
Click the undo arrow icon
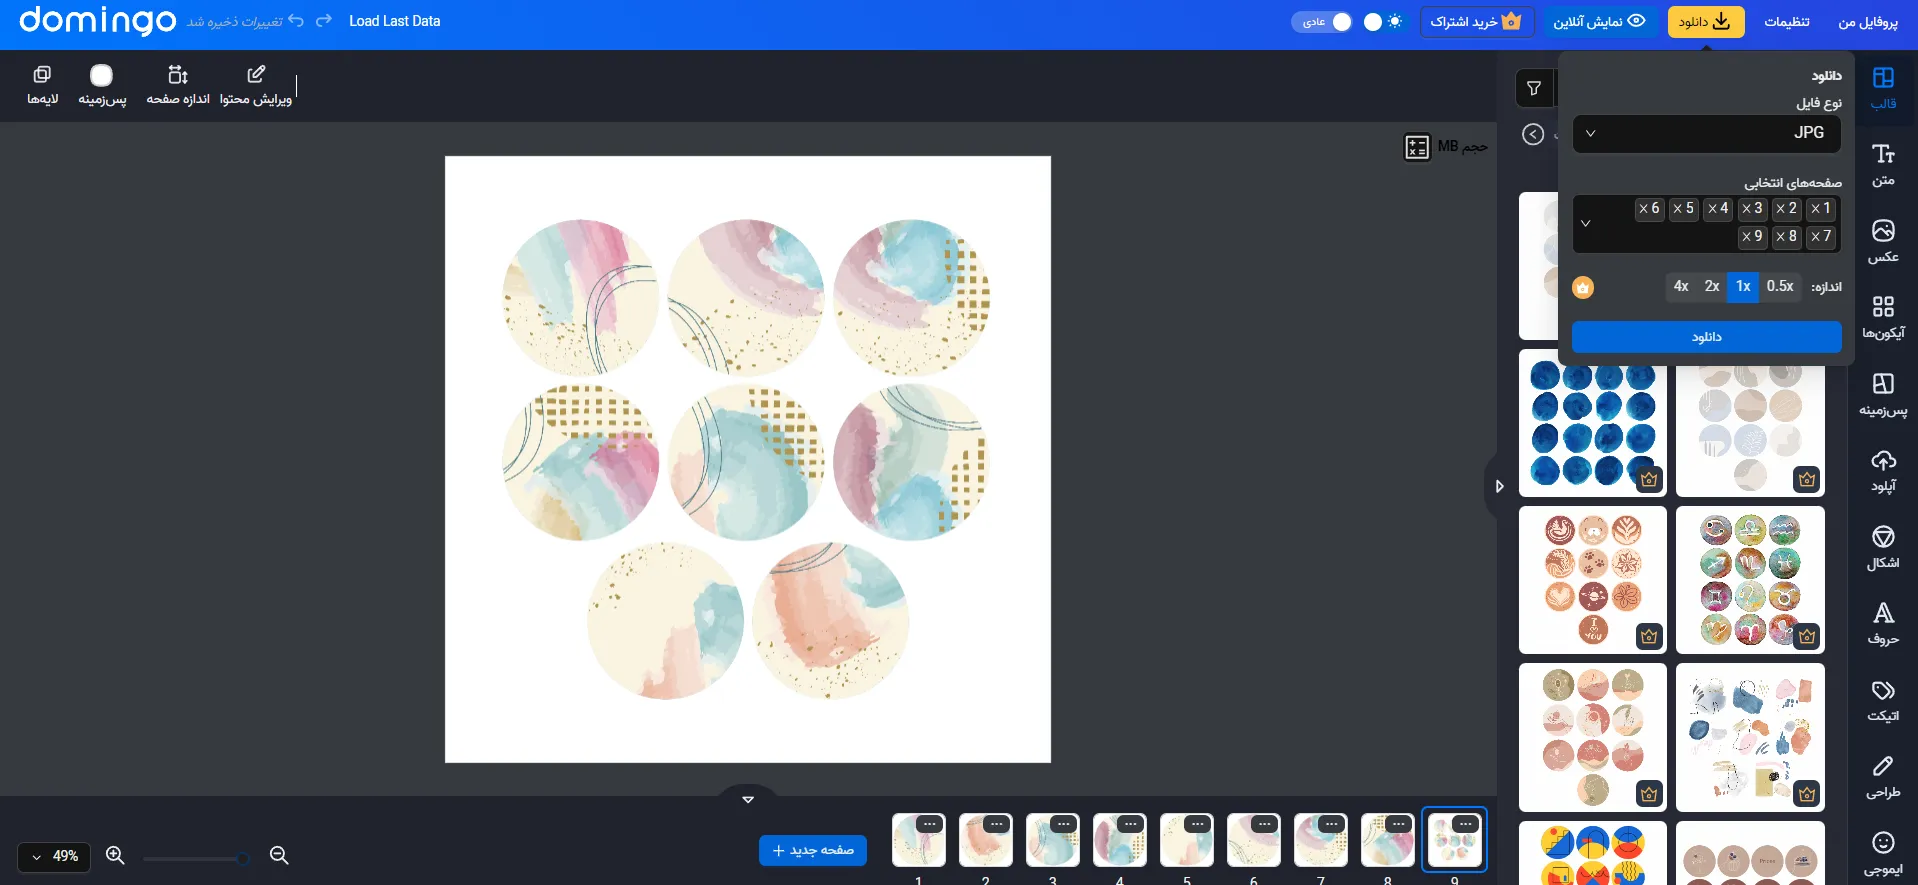(x=296, y=21)
